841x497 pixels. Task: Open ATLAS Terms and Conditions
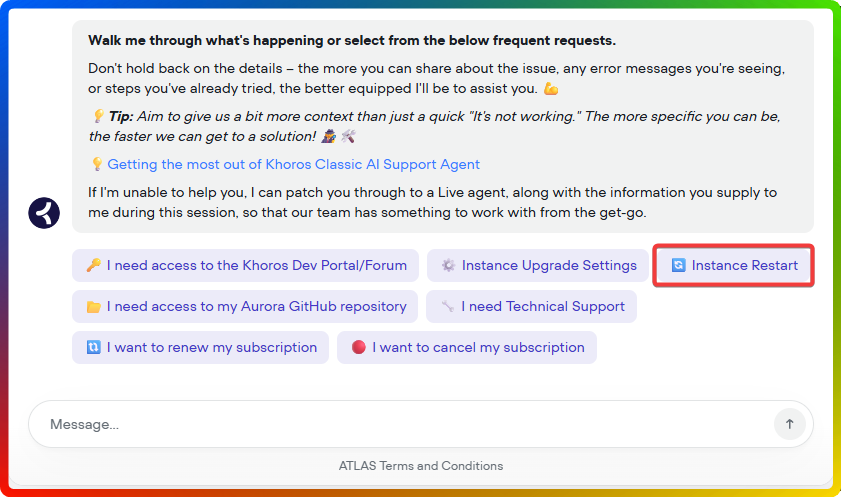pyautogui.click(x=421, y=466)
